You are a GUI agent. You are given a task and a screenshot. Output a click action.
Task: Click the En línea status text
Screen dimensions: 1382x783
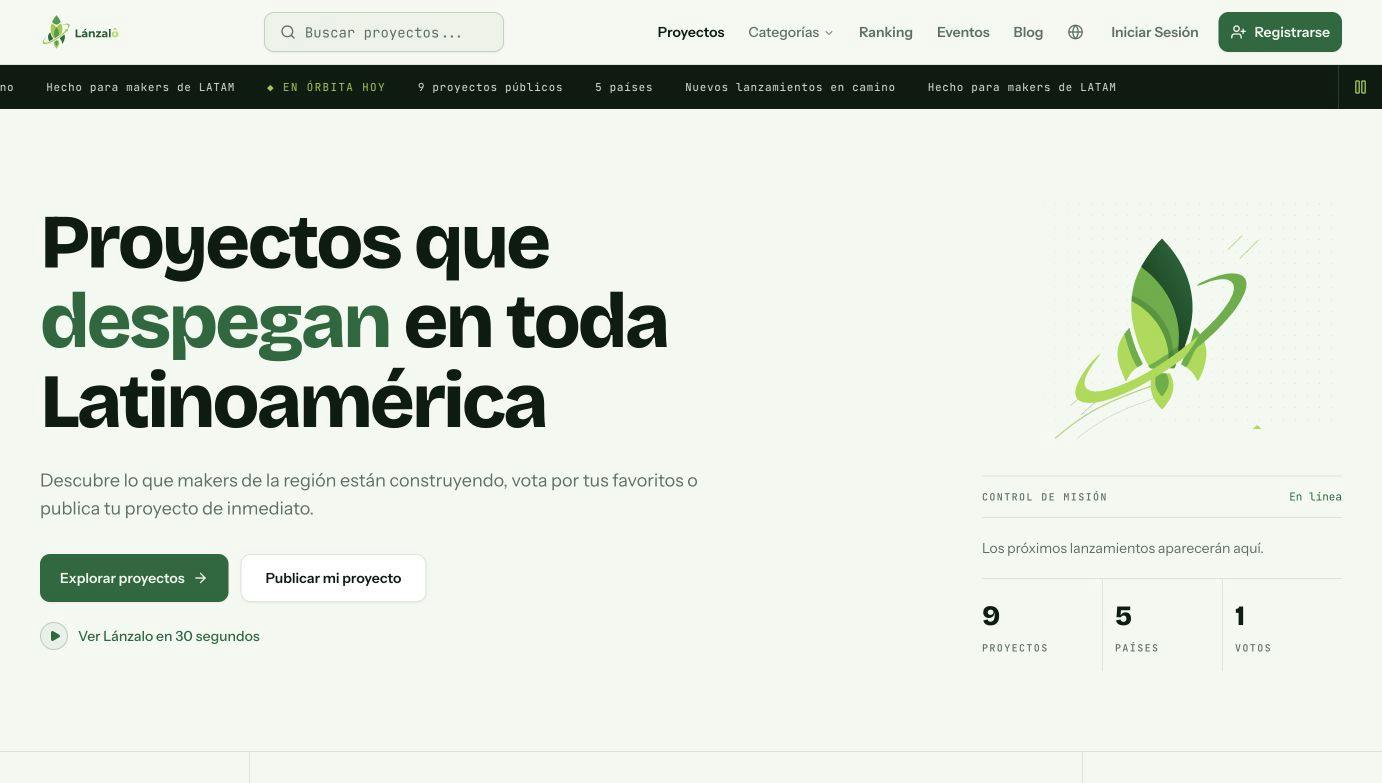[1315, 497]
